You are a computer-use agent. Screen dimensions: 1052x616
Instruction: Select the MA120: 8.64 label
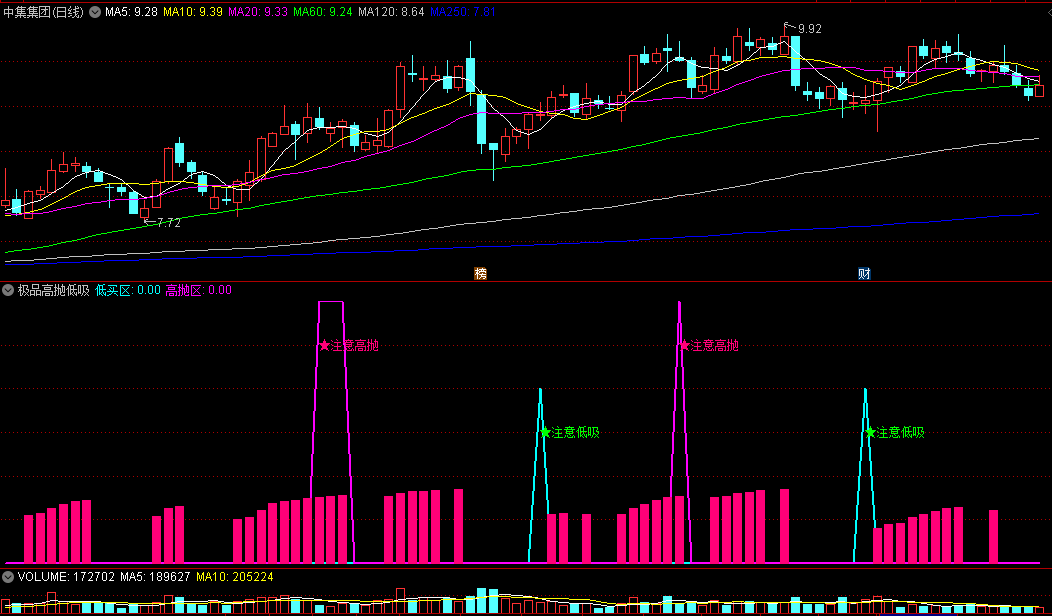tap(391, 12)
